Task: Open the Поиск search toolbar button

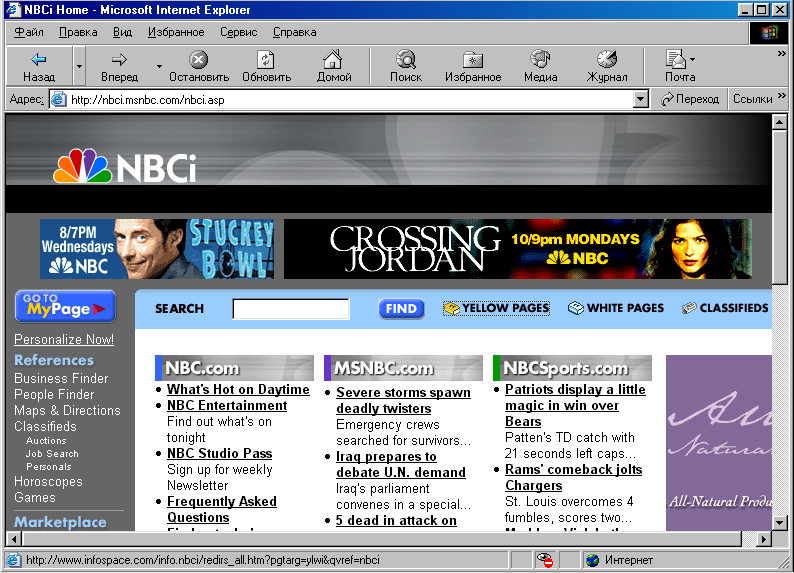Action: tap(406, 66)
